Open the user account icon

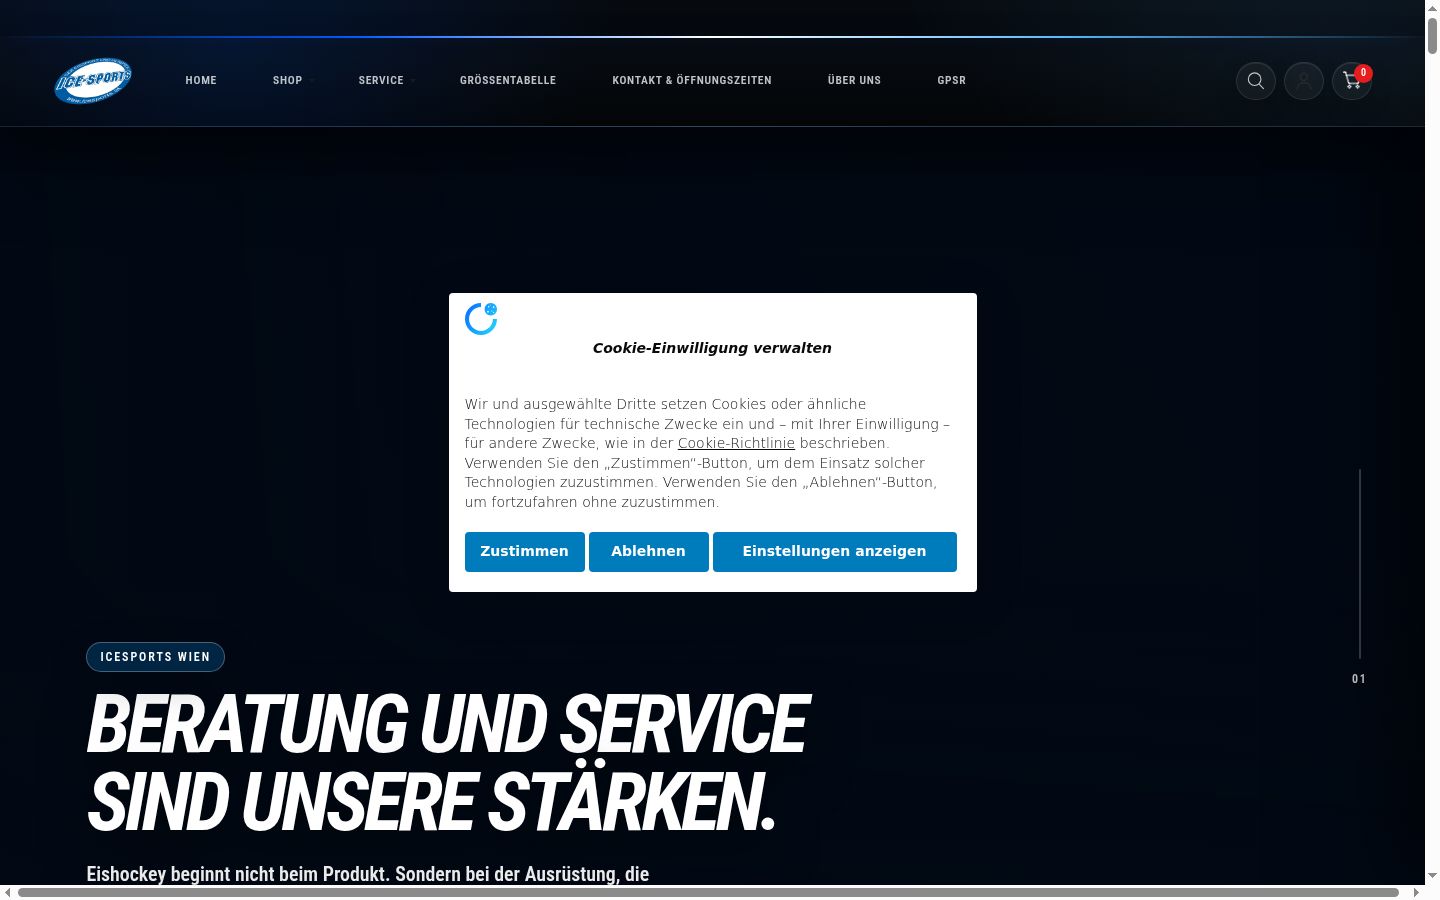(x=1304, y=81)
